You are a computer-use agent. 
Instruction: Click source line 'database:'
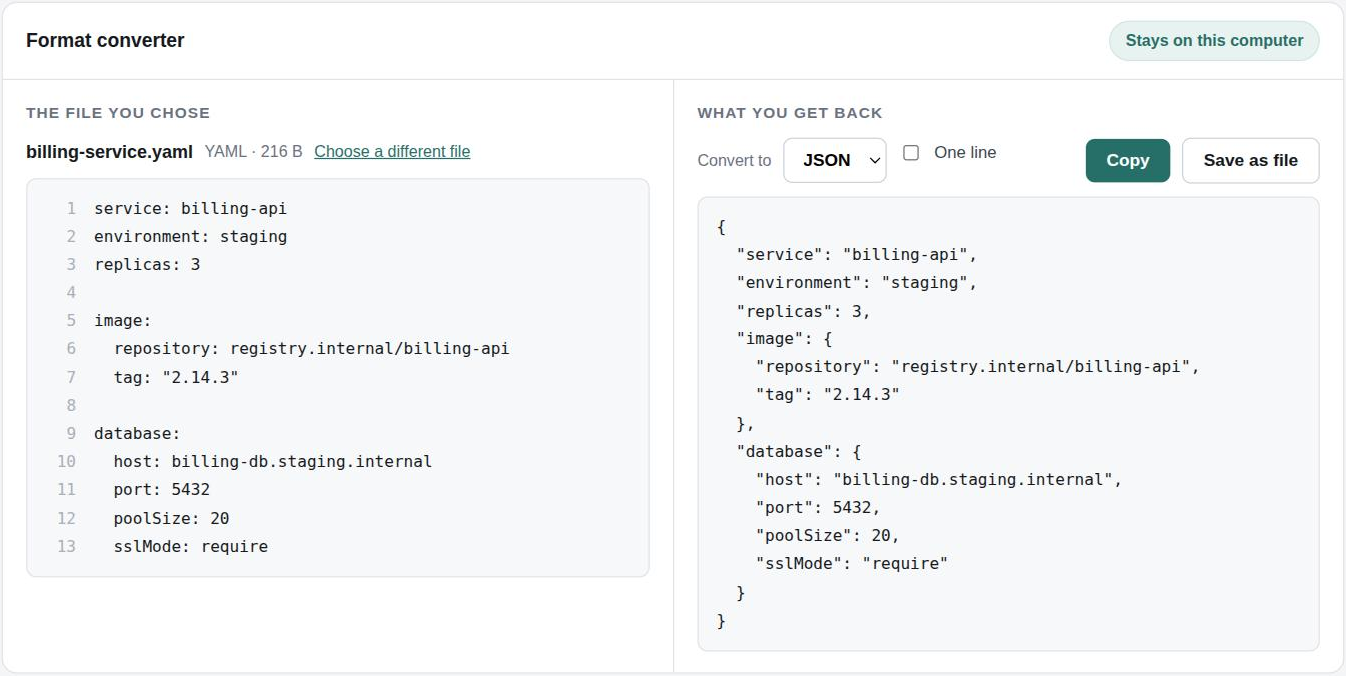(x=137, y=434)
